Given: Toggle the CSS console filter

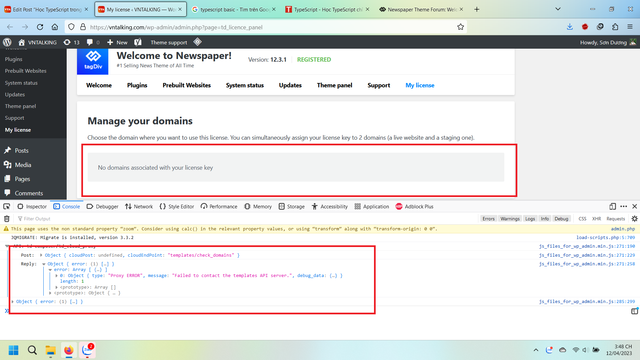Looking at the screenshot, I should (x=582, y=219).
